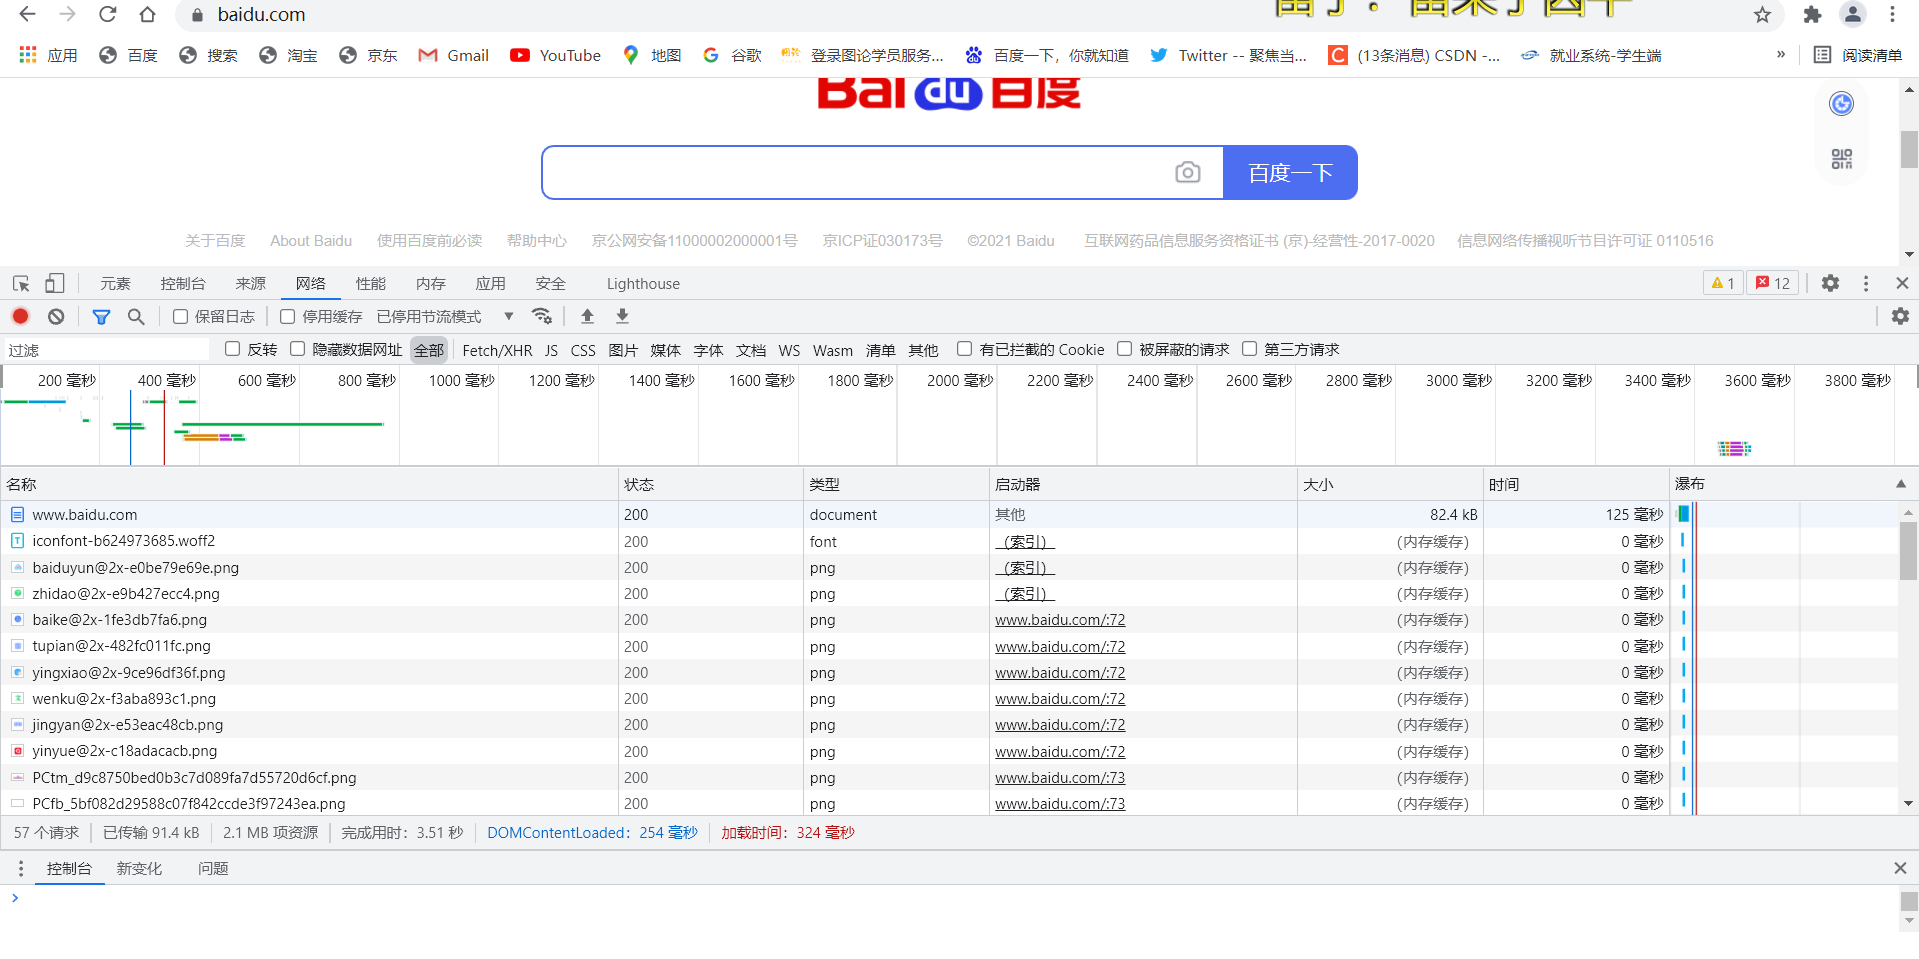Sort by the 状态 column header

coord(710,484)
